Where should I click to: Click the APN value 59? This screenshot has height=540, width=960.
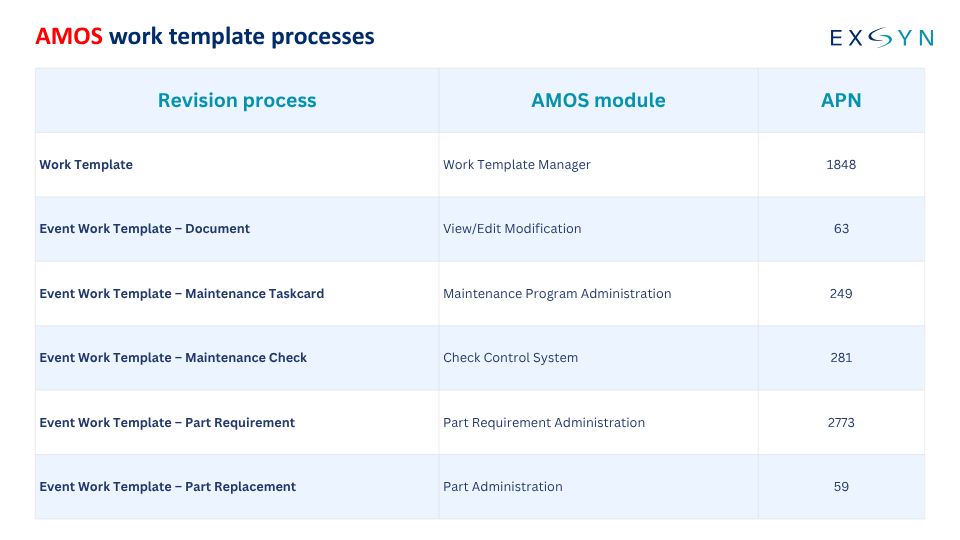coord(841,487)
